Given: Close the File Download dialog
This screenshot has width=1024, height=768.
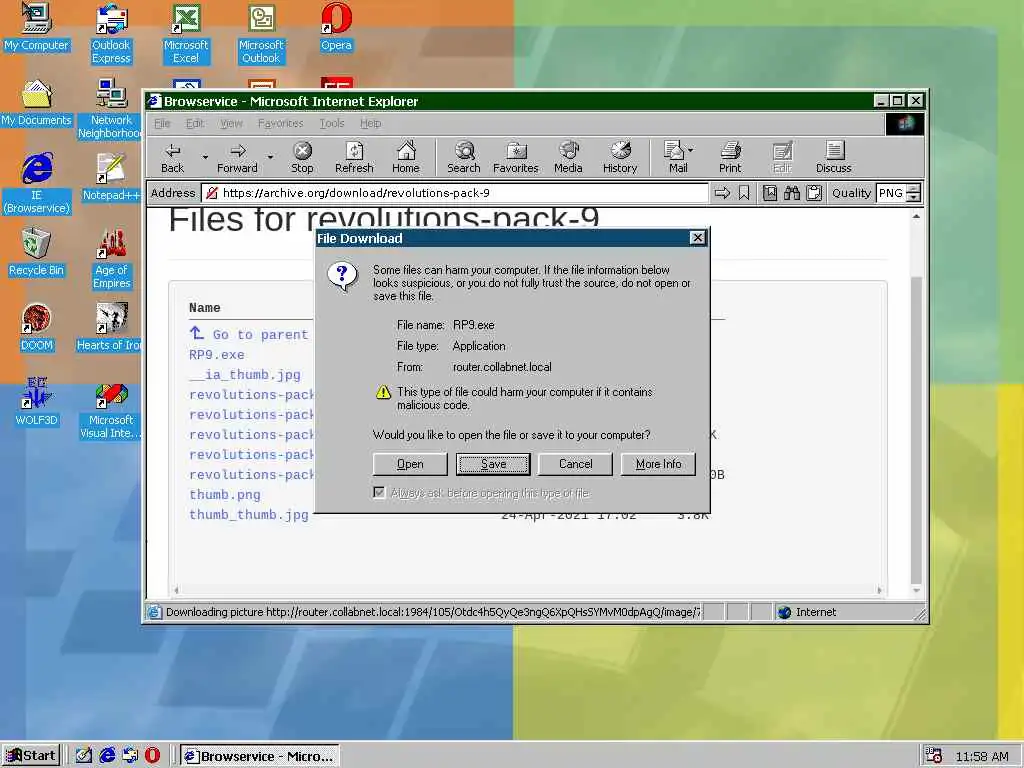Looking at the screenshot, I should [x=697, y=238].
